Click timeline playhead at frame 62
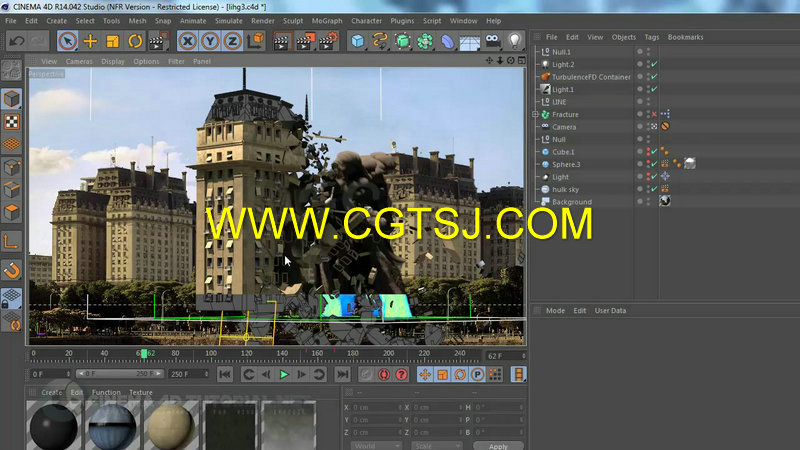Viewport: 800px width, 450px height. (144, 353)
